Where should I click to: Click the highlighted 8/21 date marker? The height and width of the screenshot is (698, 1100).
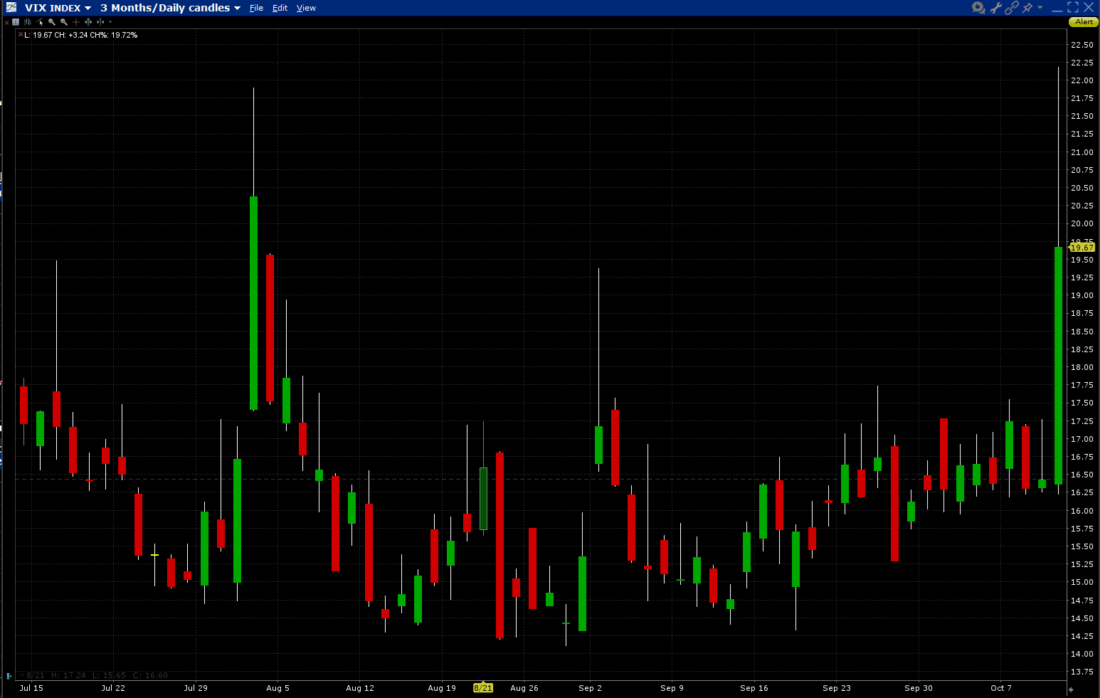(483, 688)
